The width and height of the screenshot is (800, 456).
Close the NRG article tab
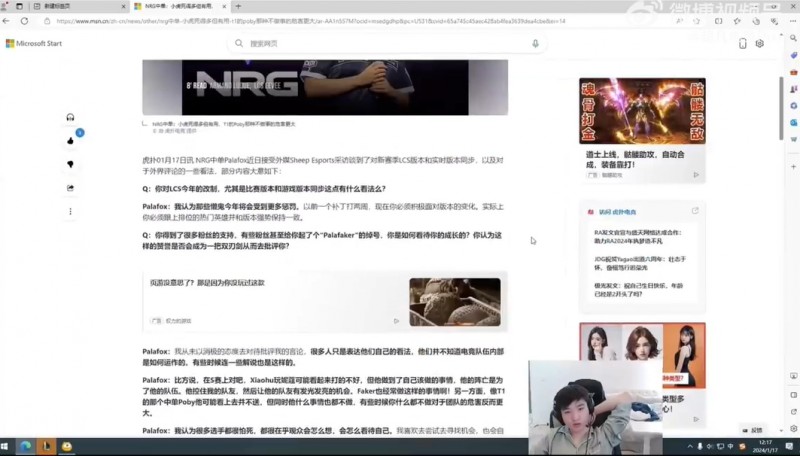point(223,7)
